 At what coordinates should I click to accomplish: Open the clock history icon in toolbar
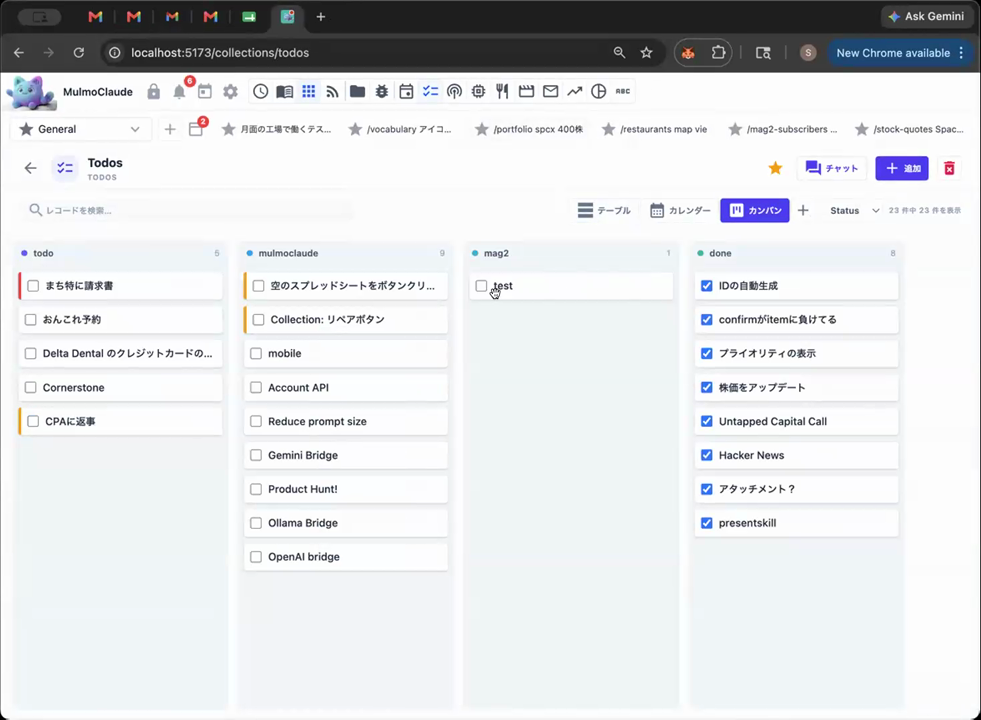point(261,91)
